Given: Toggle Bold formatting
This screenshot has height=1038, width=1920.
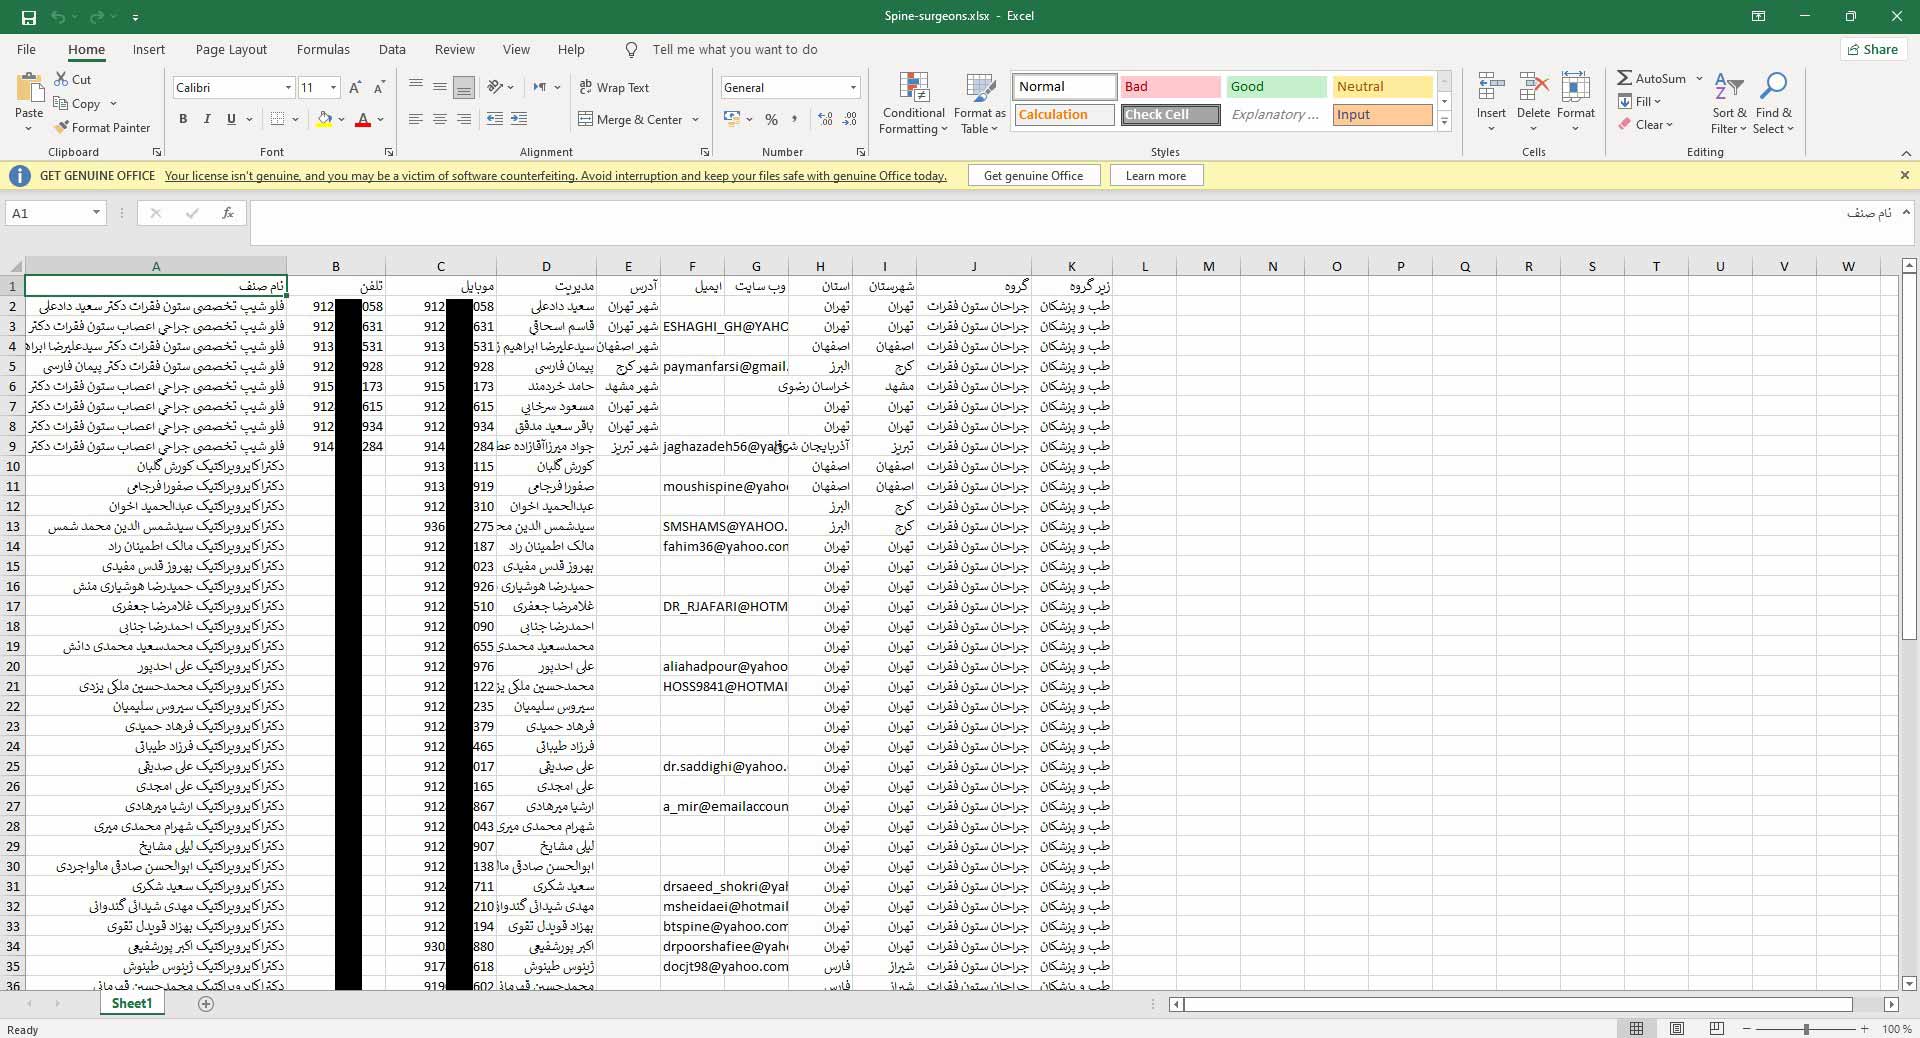Looking at the screenshot, I should pyautogui.click(x=183, y=119).
